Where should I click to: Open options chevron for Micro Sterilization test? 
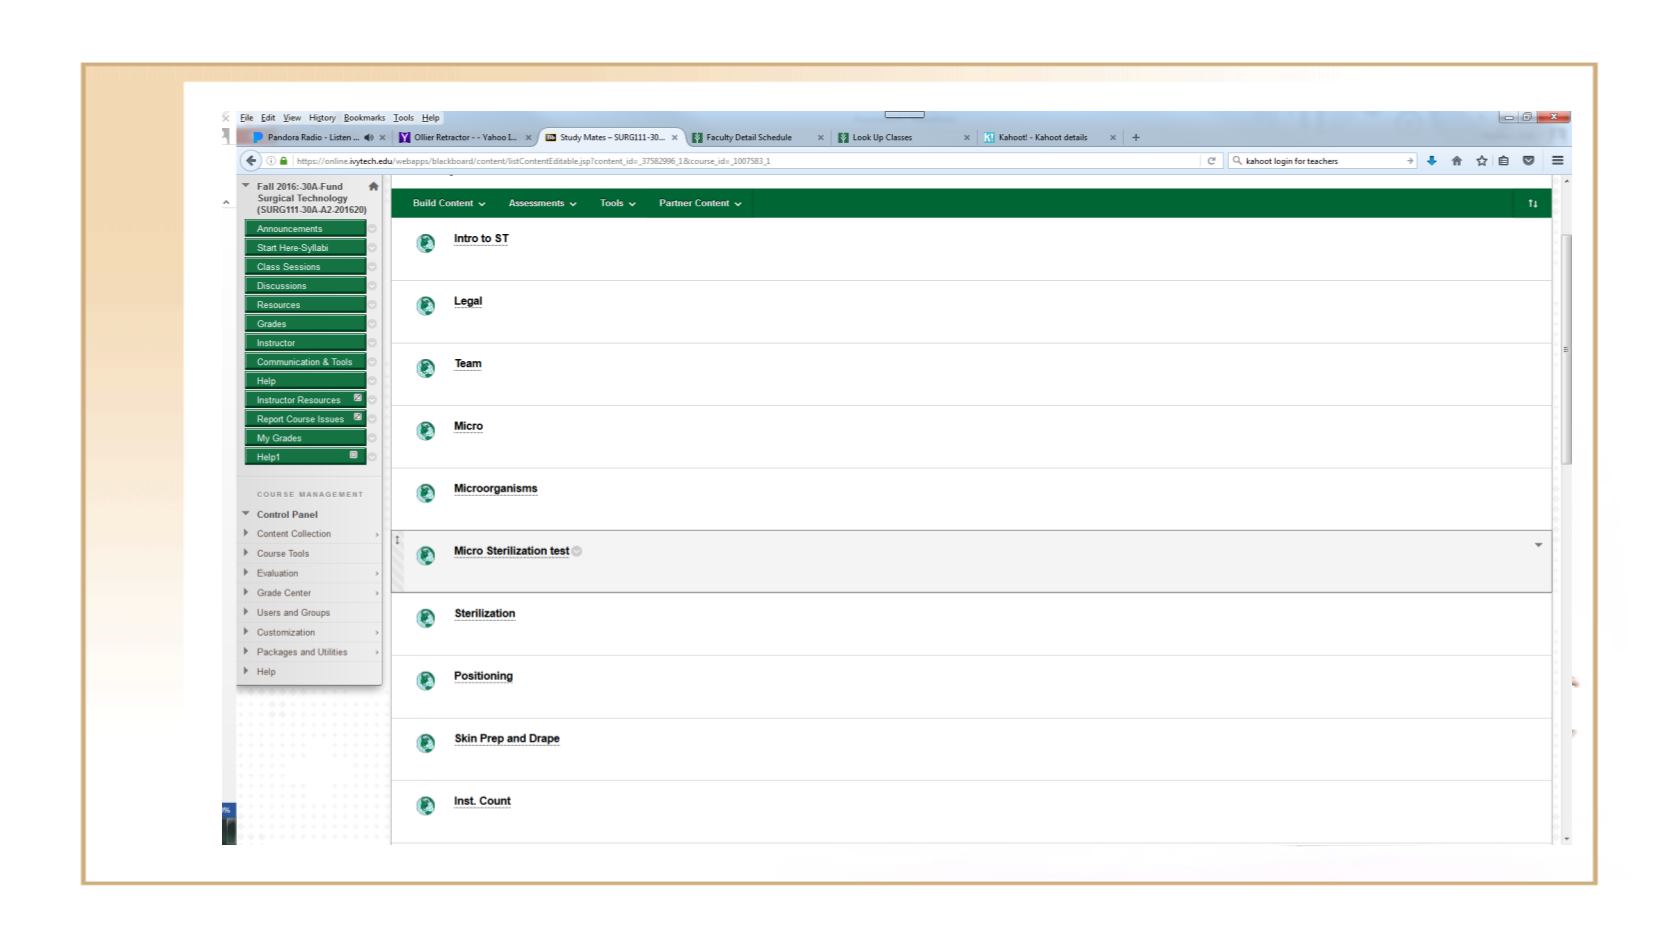click(1538, 545)
